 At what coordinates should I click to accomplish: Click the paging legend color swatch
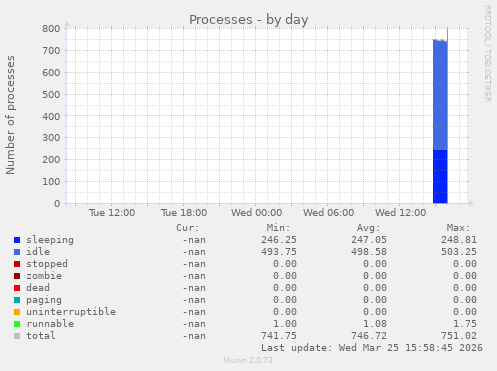[x=17, y=300]
